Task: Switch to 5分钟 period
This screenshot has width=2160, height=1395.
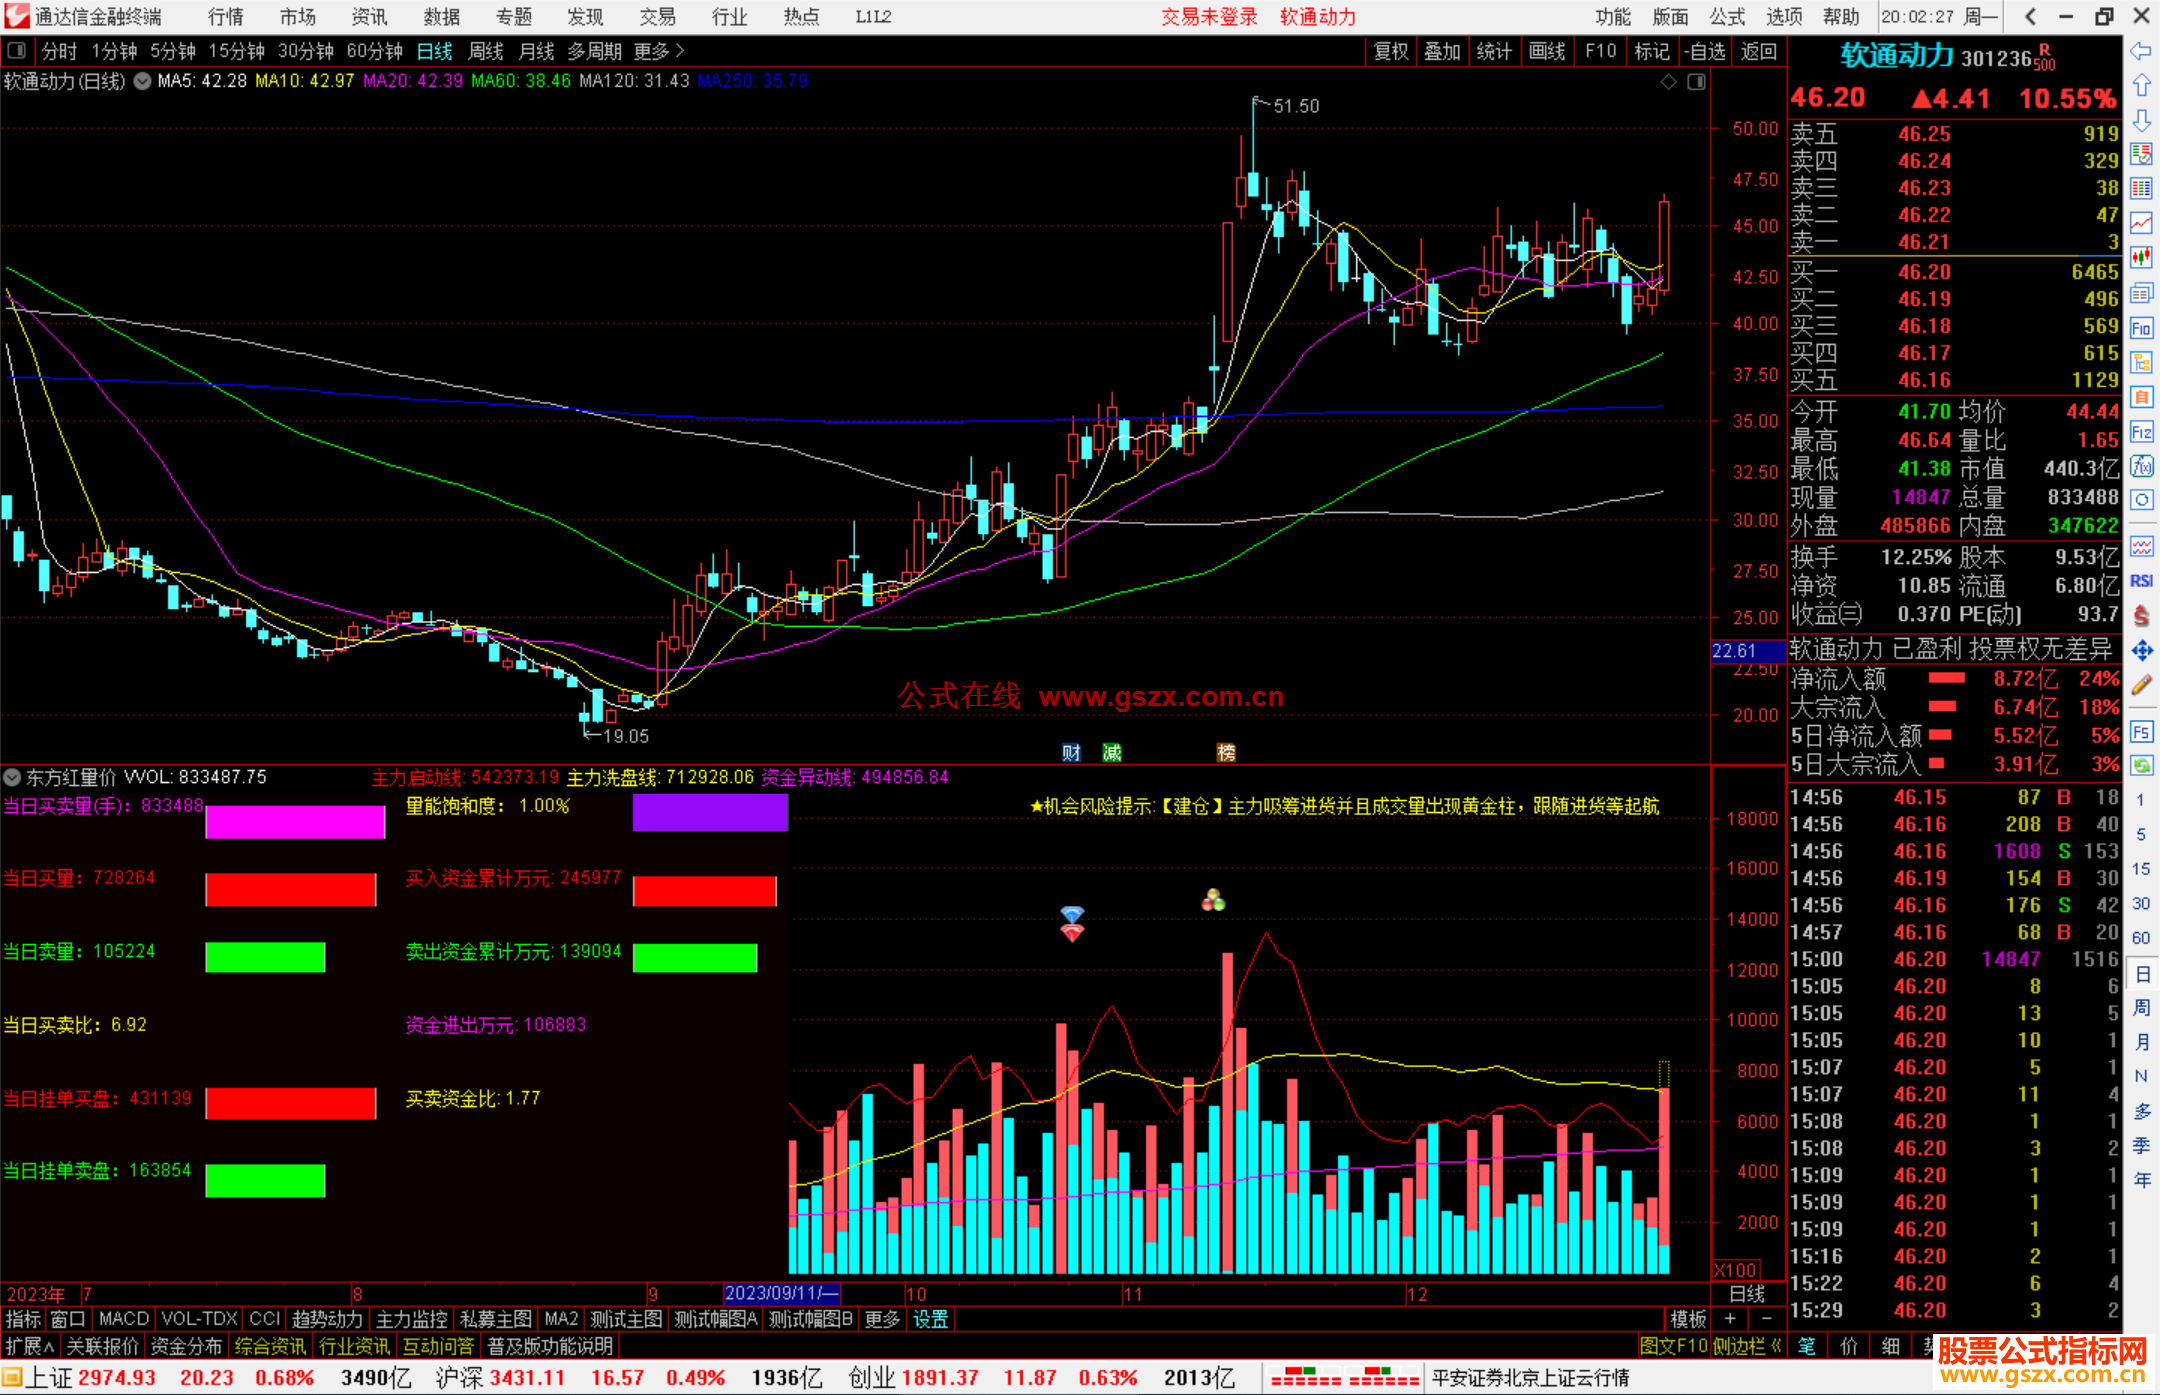Action: pyautogui.click(x=173, y=51)
